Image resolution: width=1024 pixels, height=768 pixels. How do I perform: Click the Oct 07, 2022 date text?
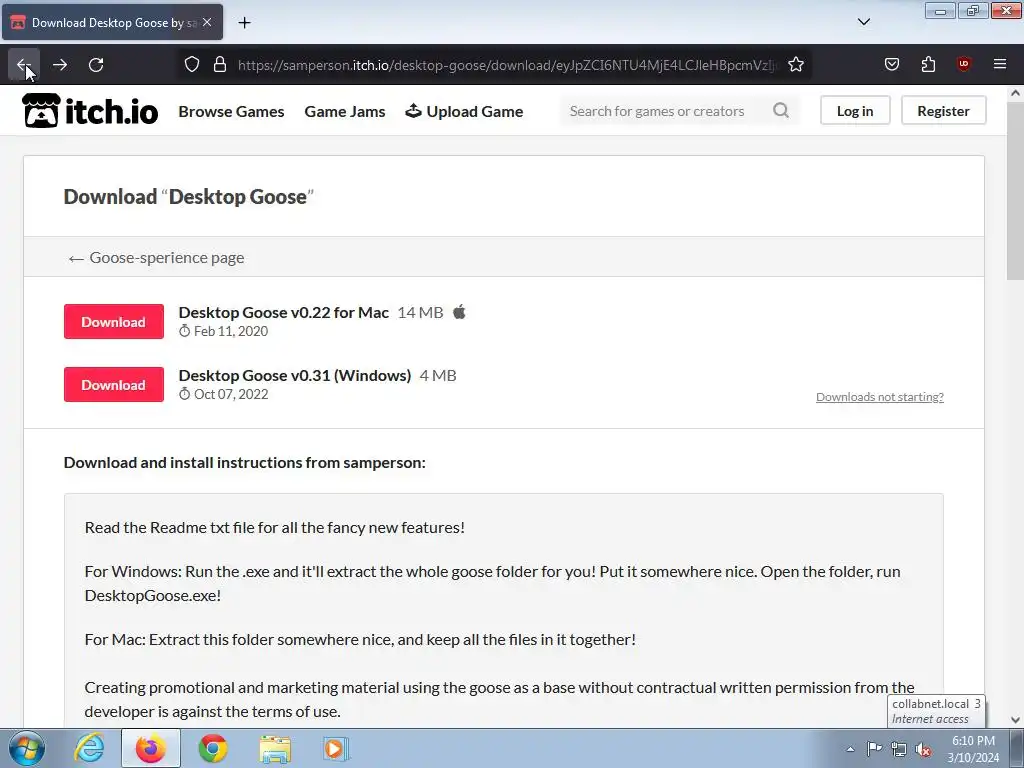tap(231, 394)
